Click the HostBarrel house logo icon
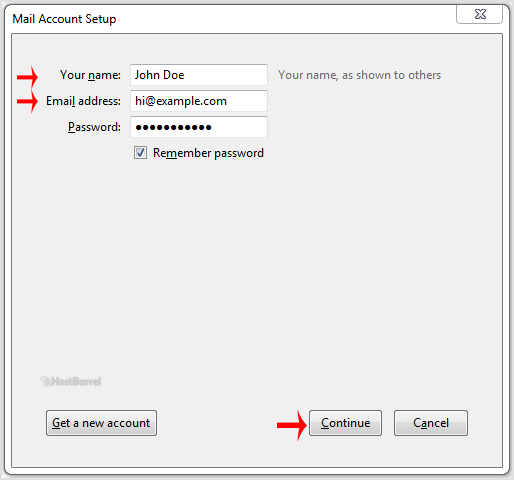The image size is (514, 480). (x=45, y=381)
